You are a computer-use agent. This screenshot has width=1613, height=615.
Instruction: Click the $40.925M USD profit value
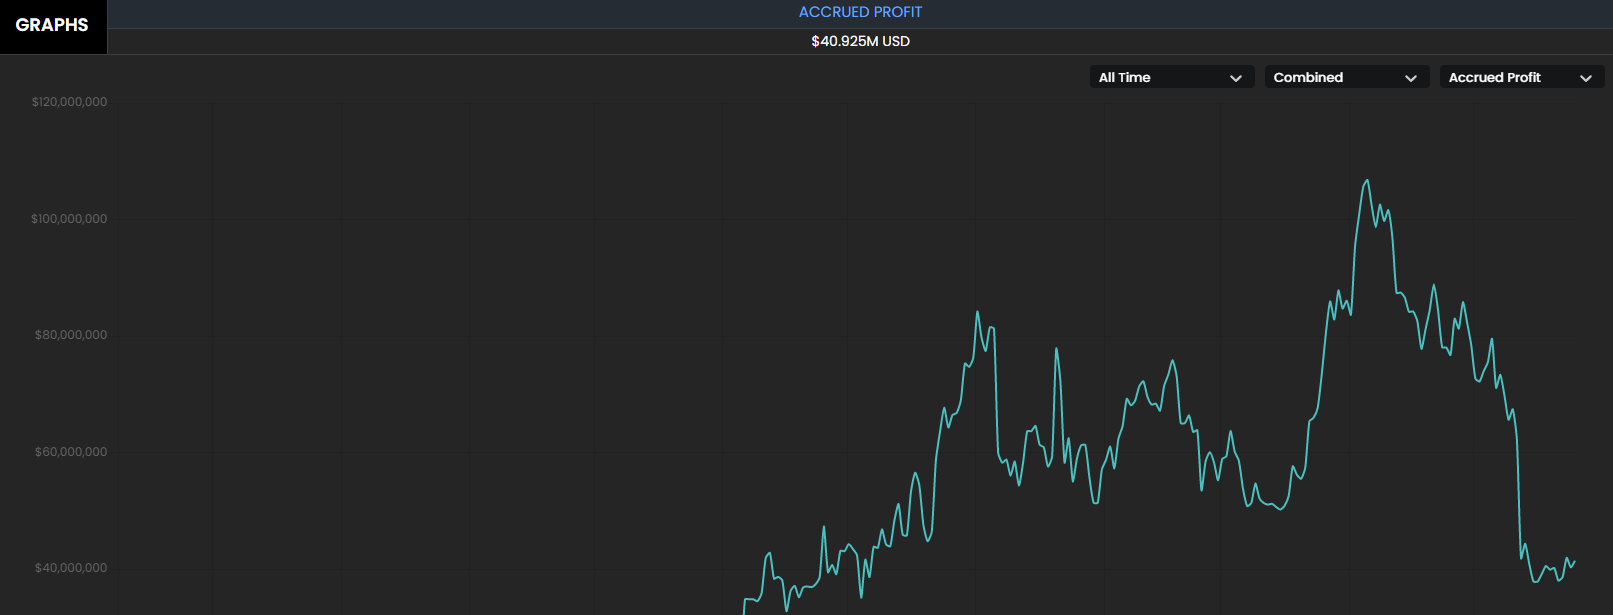860,41
